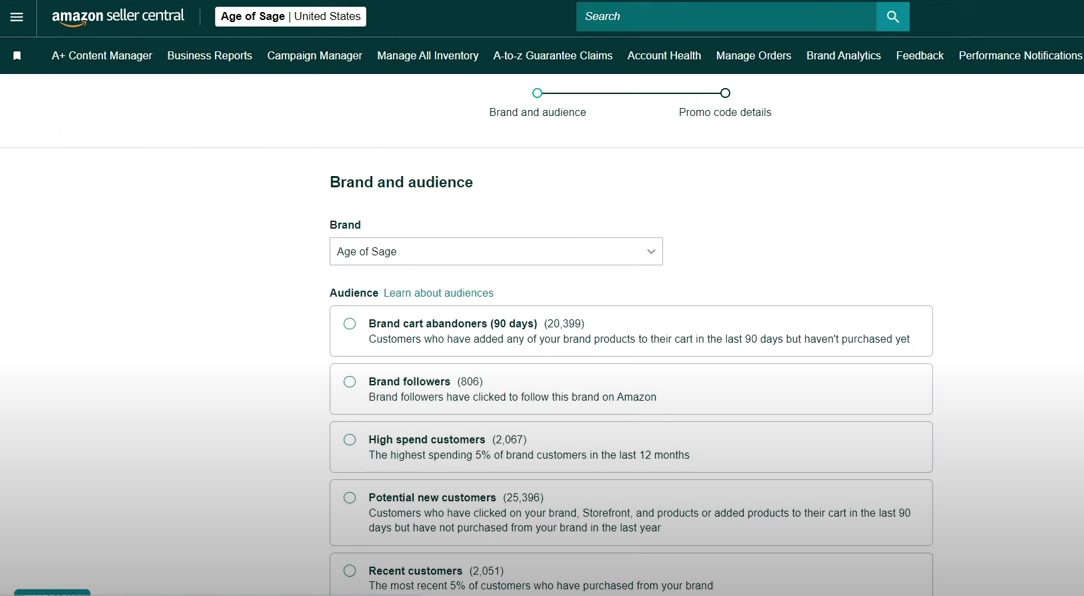Click the bookmark flag icon
This screenshot has height=596, width=1084.
click(x=17, y=55)
